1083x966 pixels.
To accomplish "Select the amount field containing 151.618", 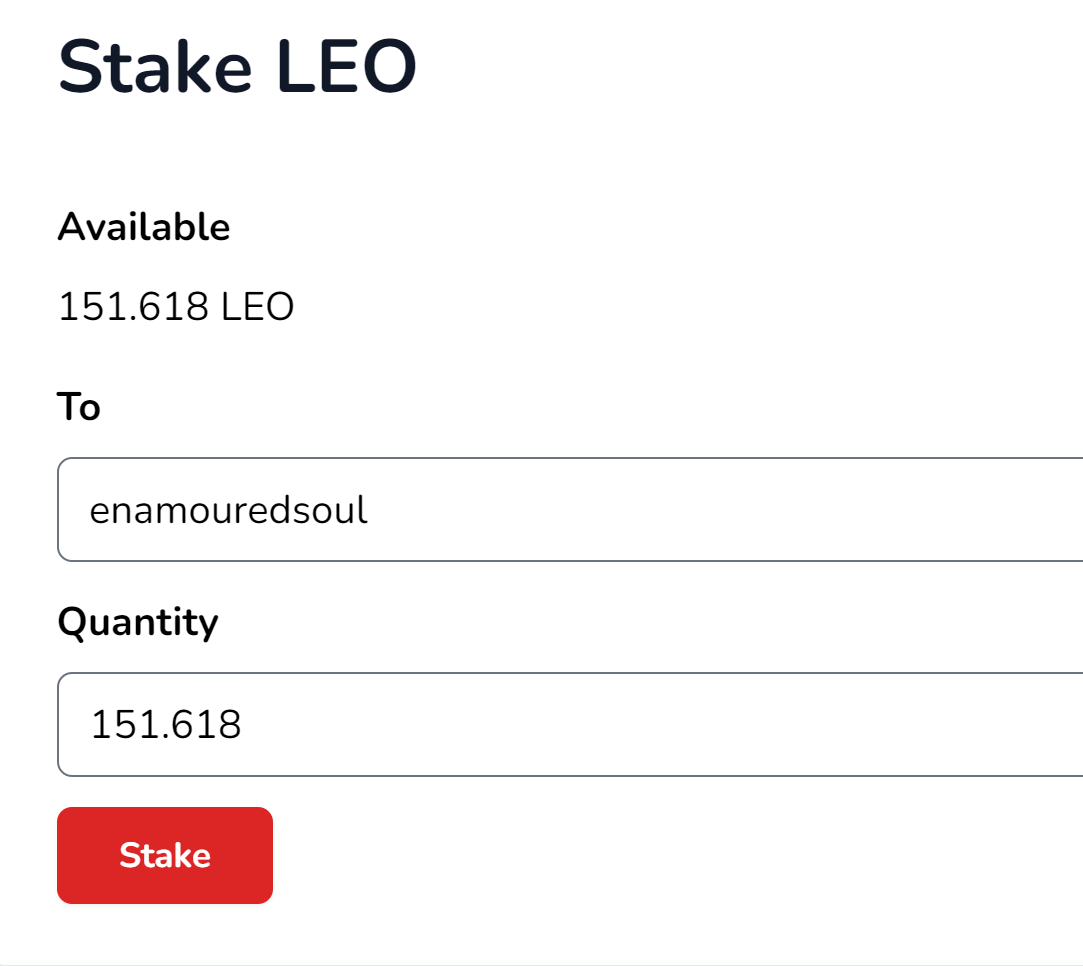I will tap(570, 724).
